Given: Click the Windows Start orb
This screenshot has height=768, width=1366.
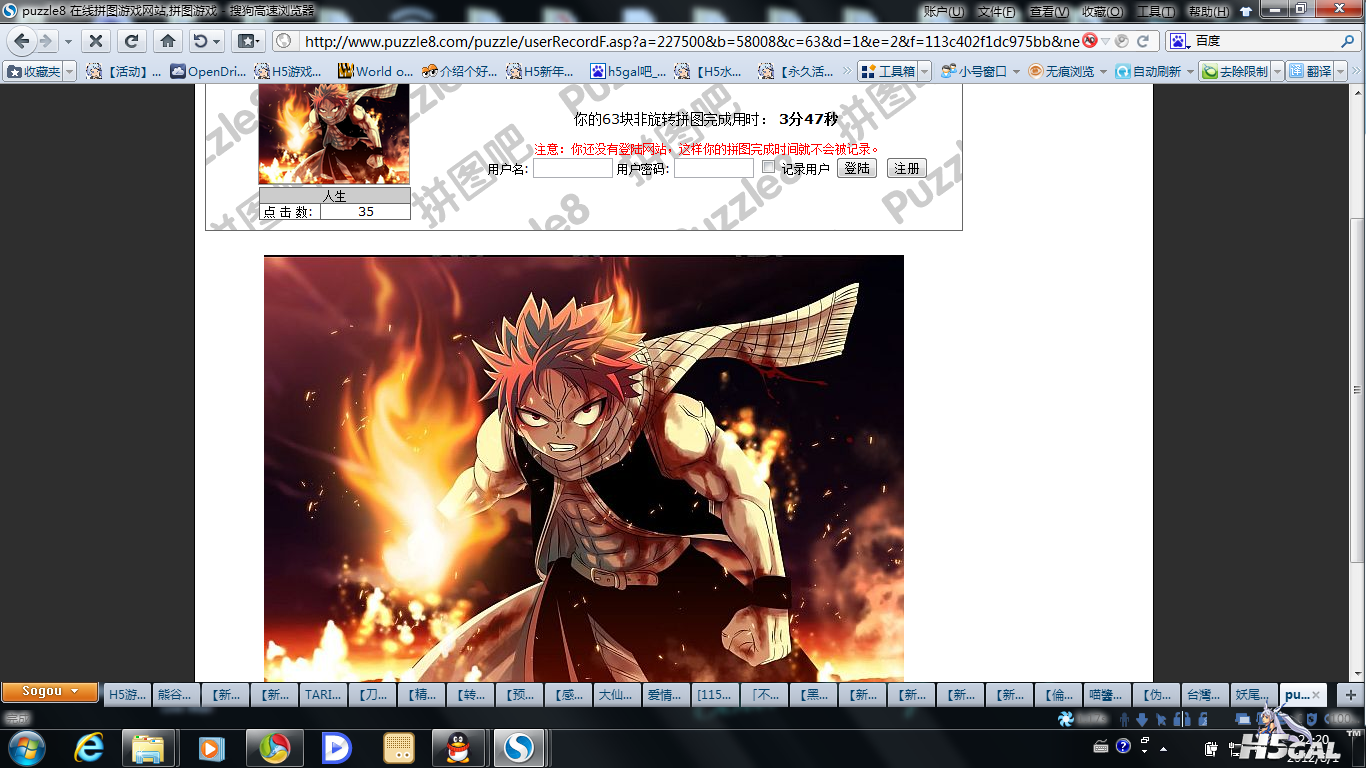Looking at the screenshot, I should (26, 747).
